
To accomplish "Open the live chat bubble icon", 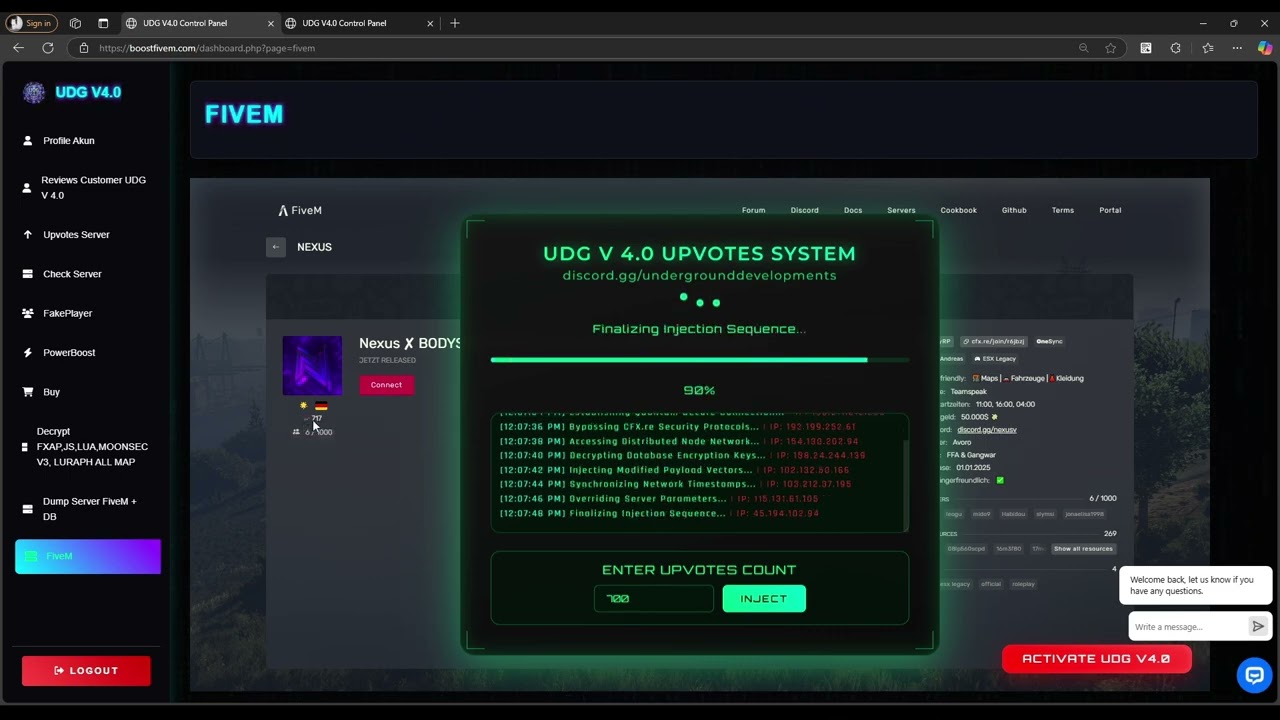I will 1253,675.
